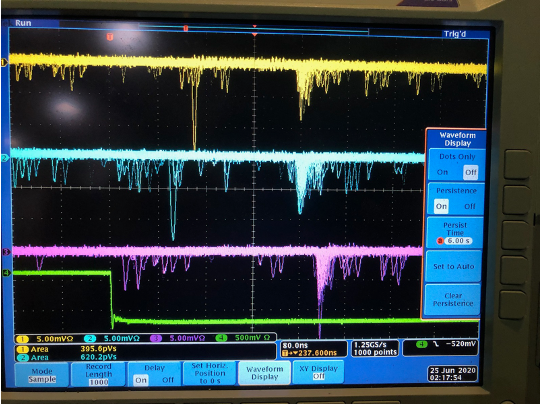Choose Set Horiz. Position to 0 s

click(210, 373)
